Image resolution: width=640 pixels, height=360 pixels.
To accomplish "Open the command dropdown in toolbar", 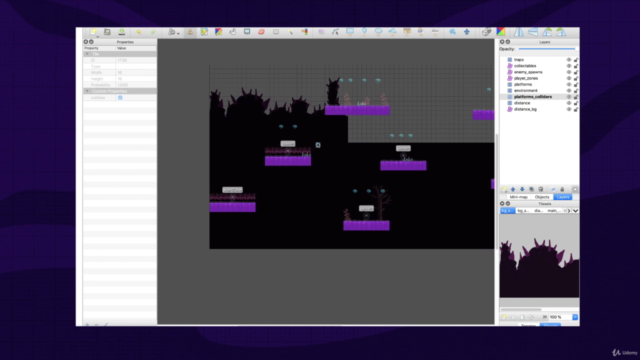I will pyautogui.click(x=174, y=32).
